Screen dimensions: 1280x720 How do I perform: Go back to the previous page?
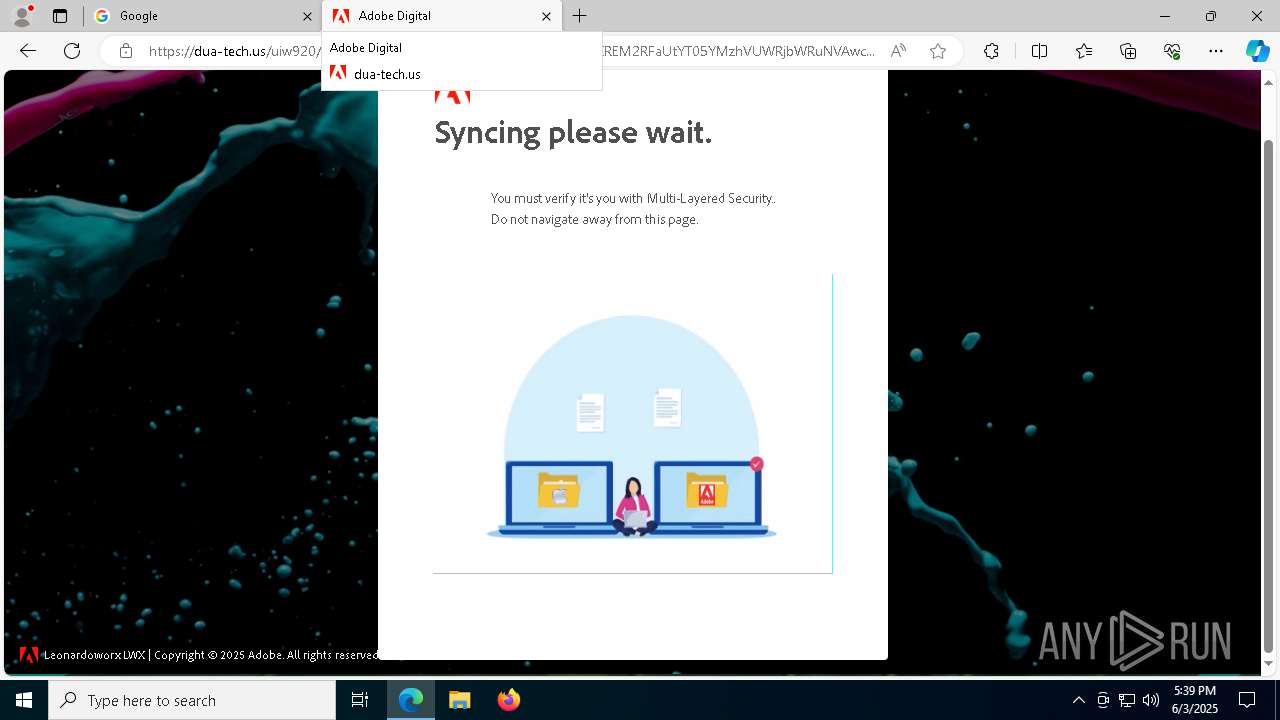pos(28,51)
